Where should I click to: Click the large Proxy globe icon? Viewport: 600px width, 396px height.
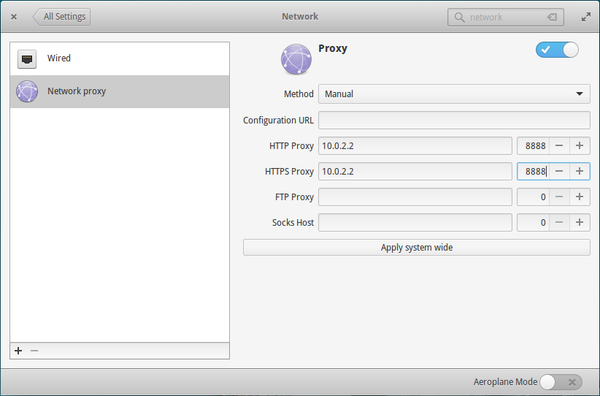(x=296, y=59)
